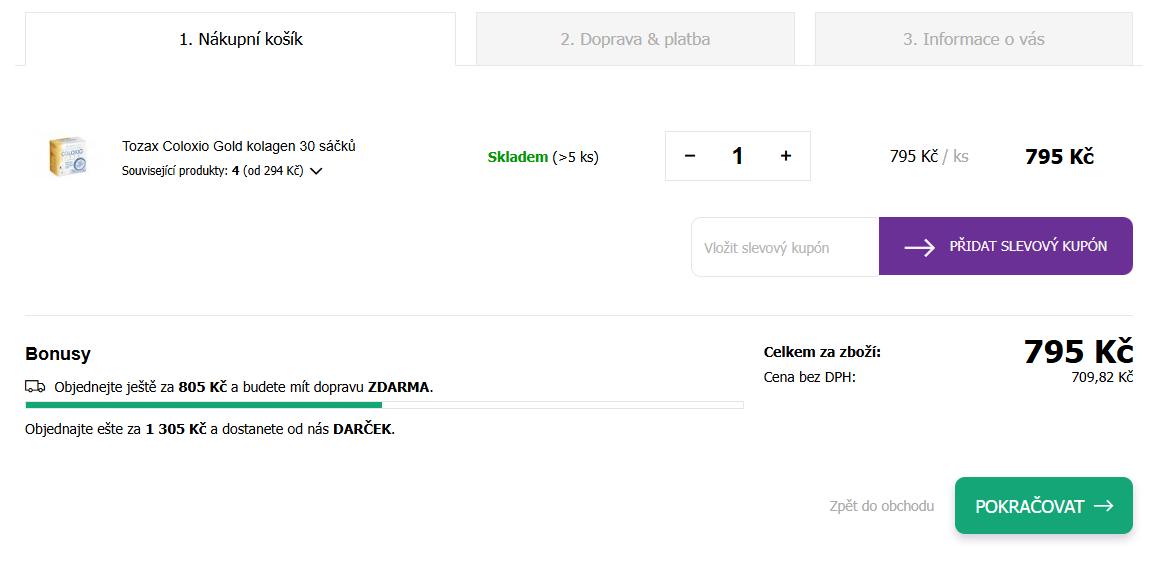Click arrow icon on coupon button
1154x569 pixels.
click(x=919, y=247)
